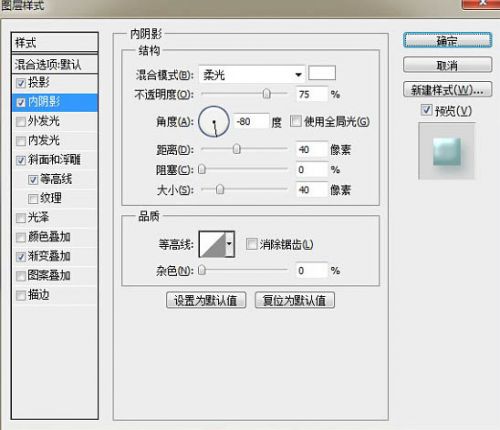Image resolution: width=500 pixels, height=430 pixels.
Task: Click the 设置为默认值 button
Action: 206,300
